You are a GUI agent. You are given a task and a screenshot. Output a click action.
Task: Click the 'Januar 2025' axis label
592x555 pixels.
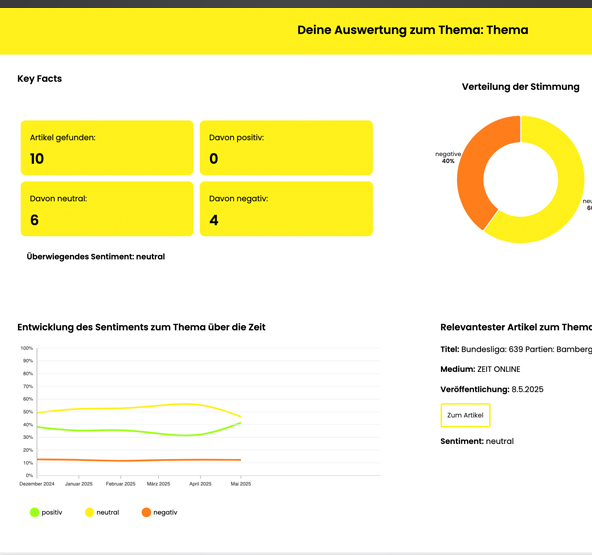79,484
